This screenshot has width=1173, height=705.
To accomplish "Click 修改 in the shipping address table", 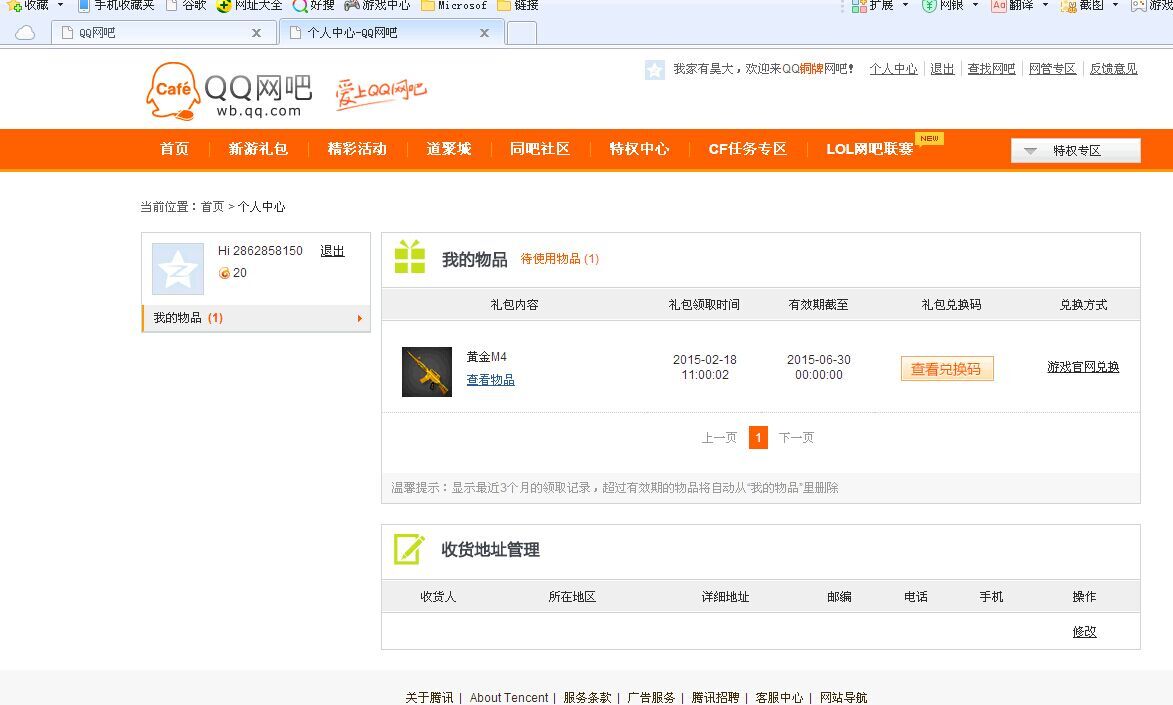I will coord(1085,632).
